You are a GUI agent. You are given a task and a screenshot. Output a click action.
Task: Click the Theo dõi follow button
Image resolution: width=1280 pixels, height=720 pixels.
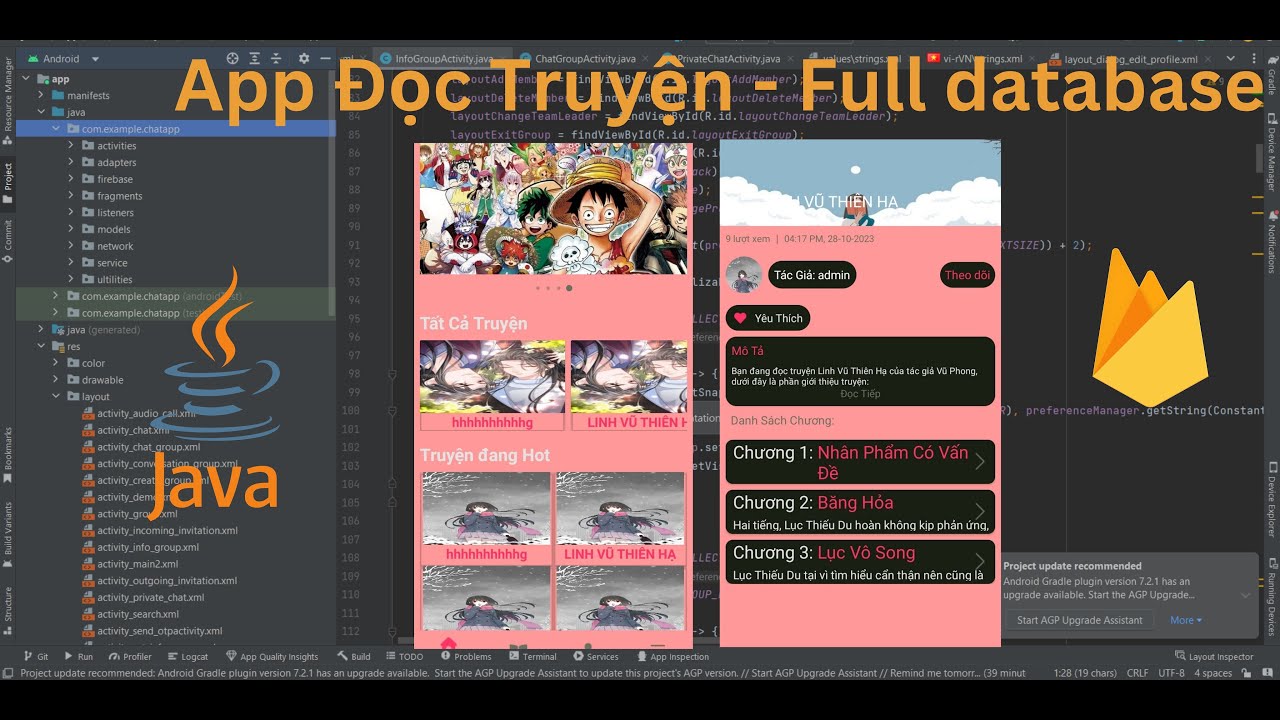tap(967, 275)
